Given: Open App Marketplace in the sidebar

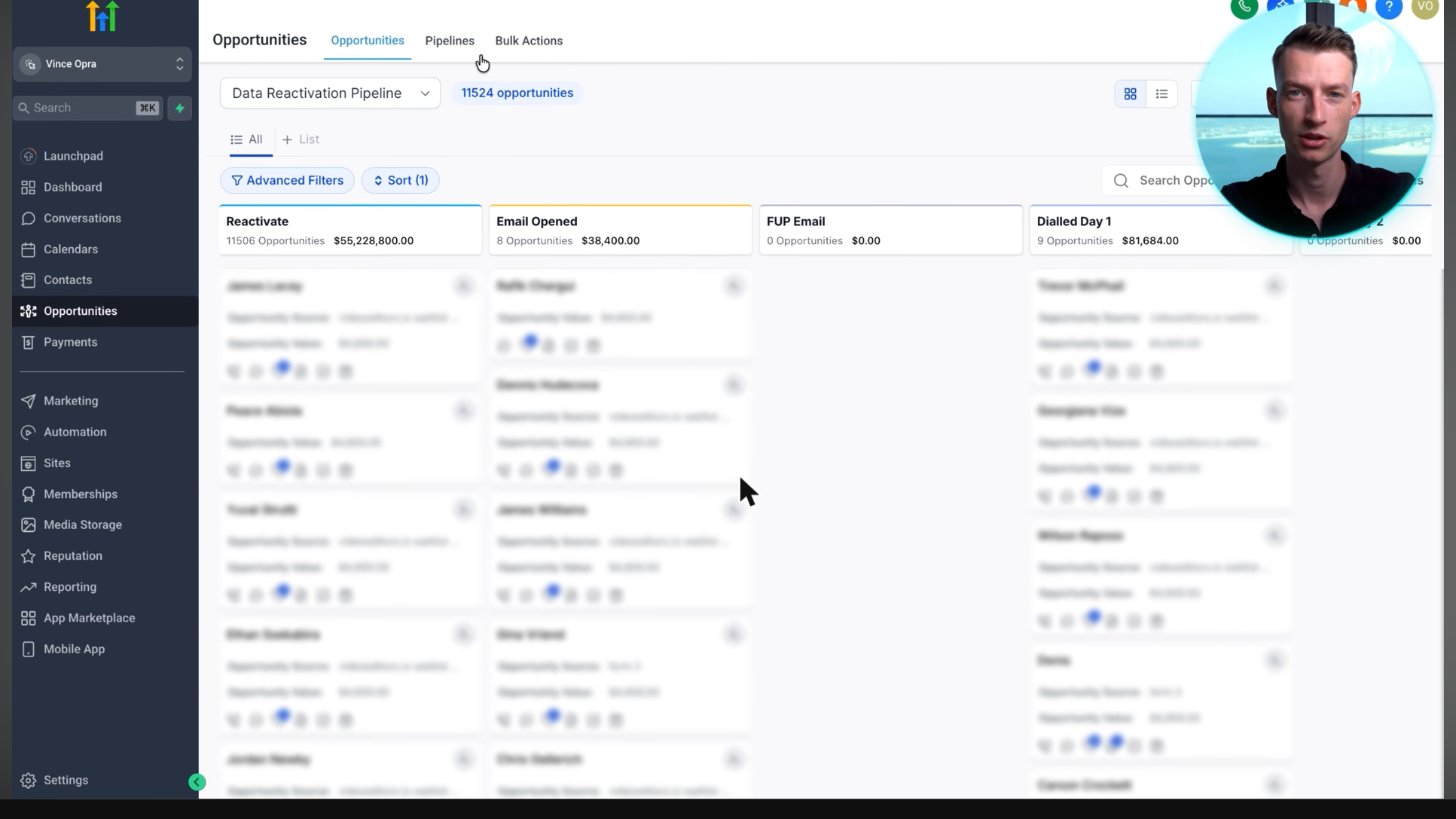Looking at the screenshot, I should [x=89, y=618].
